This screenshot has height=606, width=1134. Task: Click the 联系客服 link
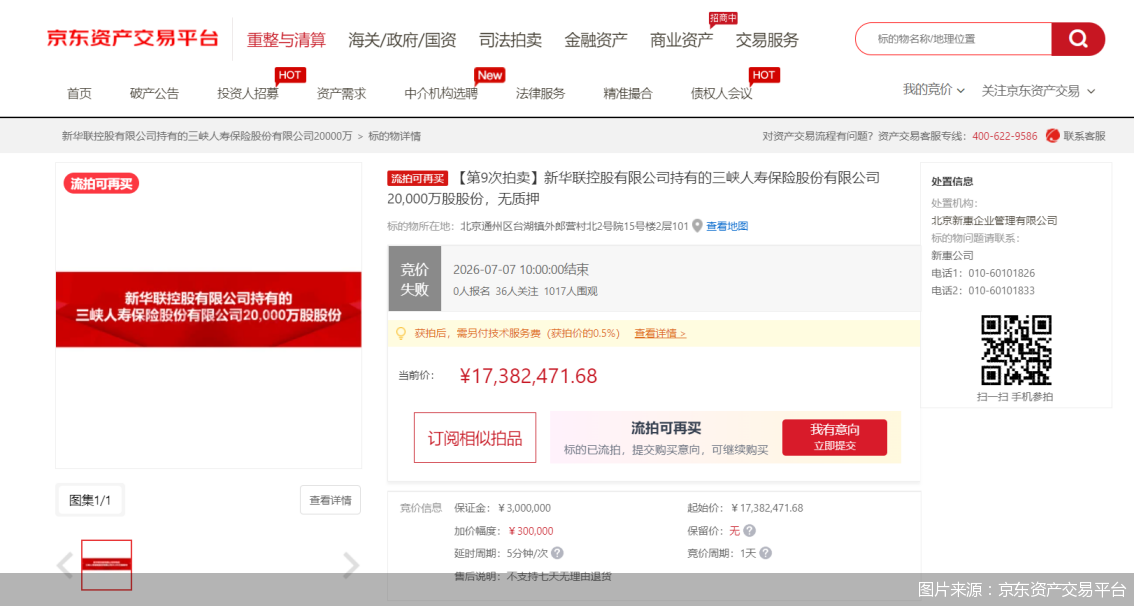1084,136
